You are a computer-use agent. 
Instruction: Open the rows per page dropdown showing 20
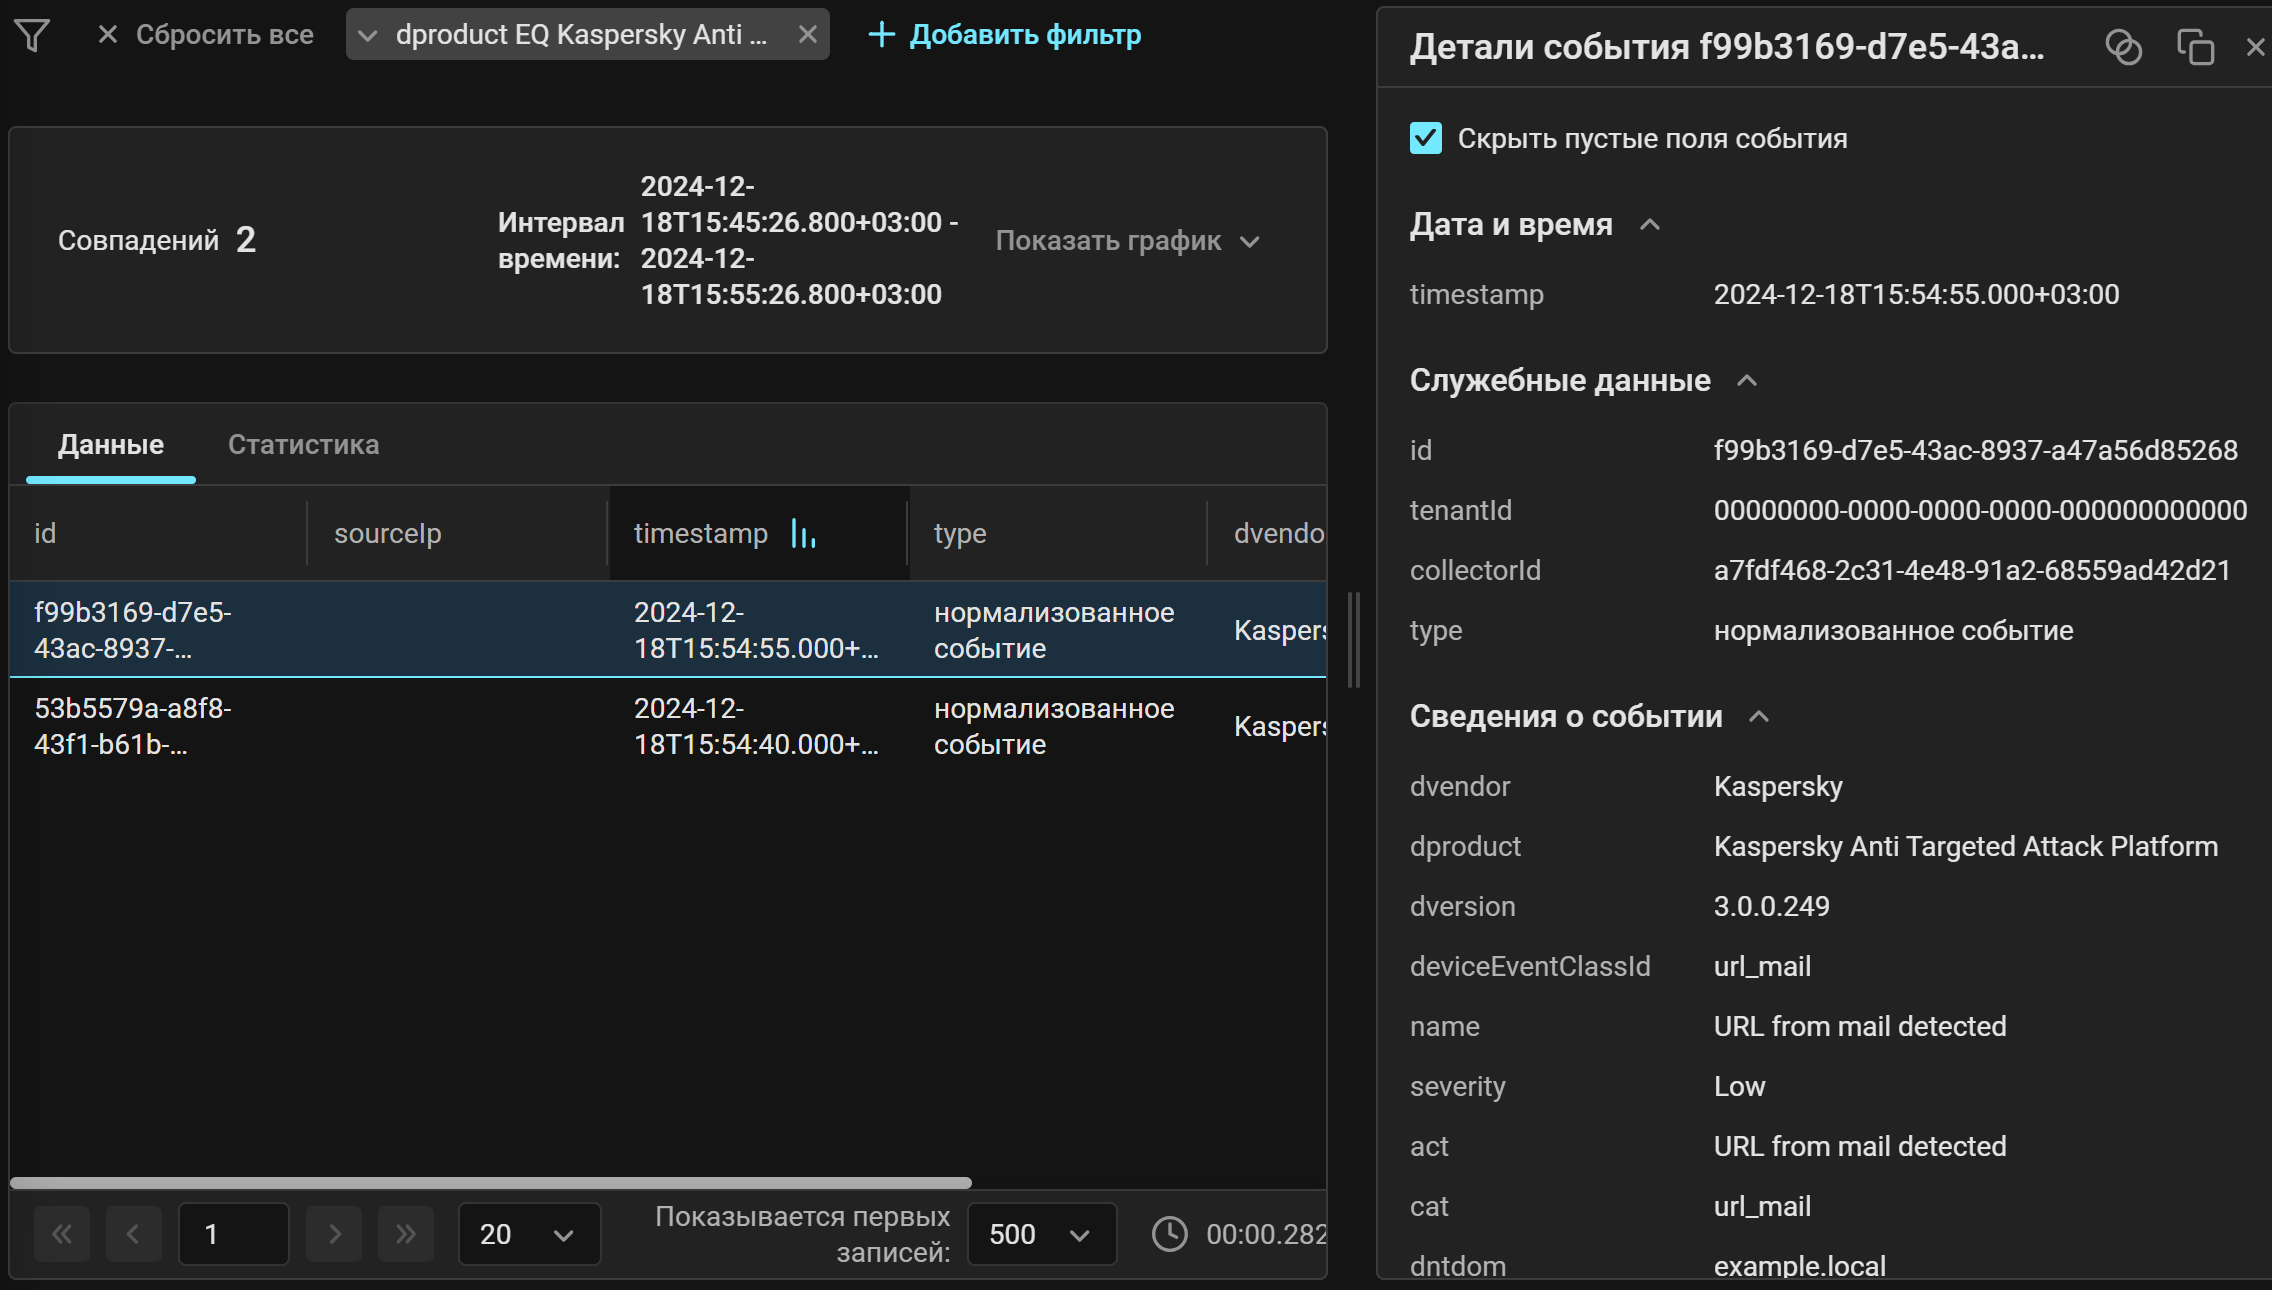click(529, 1234)
